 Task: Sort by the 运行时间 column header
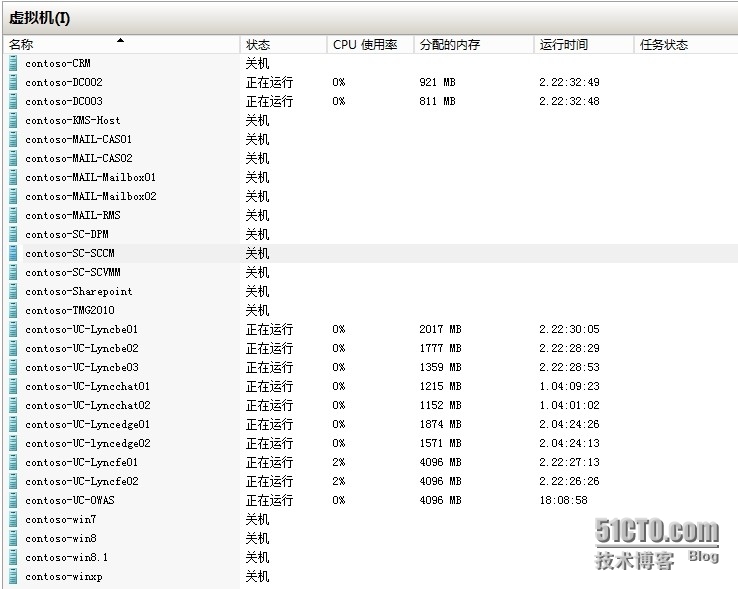pyautogui.click(x=584, y=45)
